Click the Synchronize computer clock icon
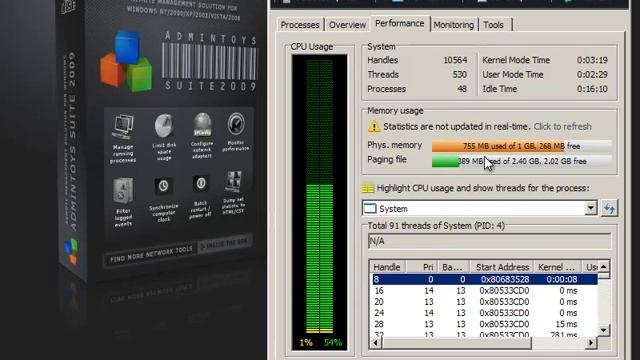This screenshot has height=360, width=640. click(x=163, y=187)
